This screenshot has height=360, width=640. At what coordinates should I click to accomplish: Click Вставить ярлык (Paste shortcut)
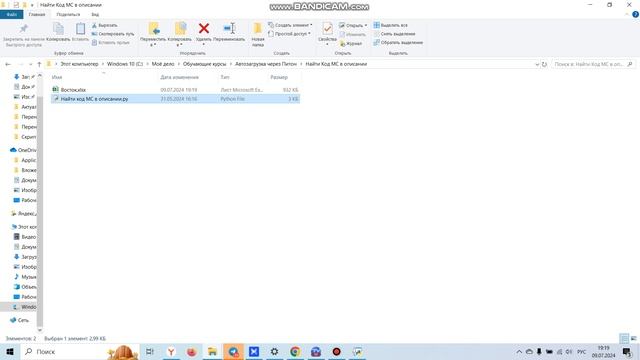[111, 42]
